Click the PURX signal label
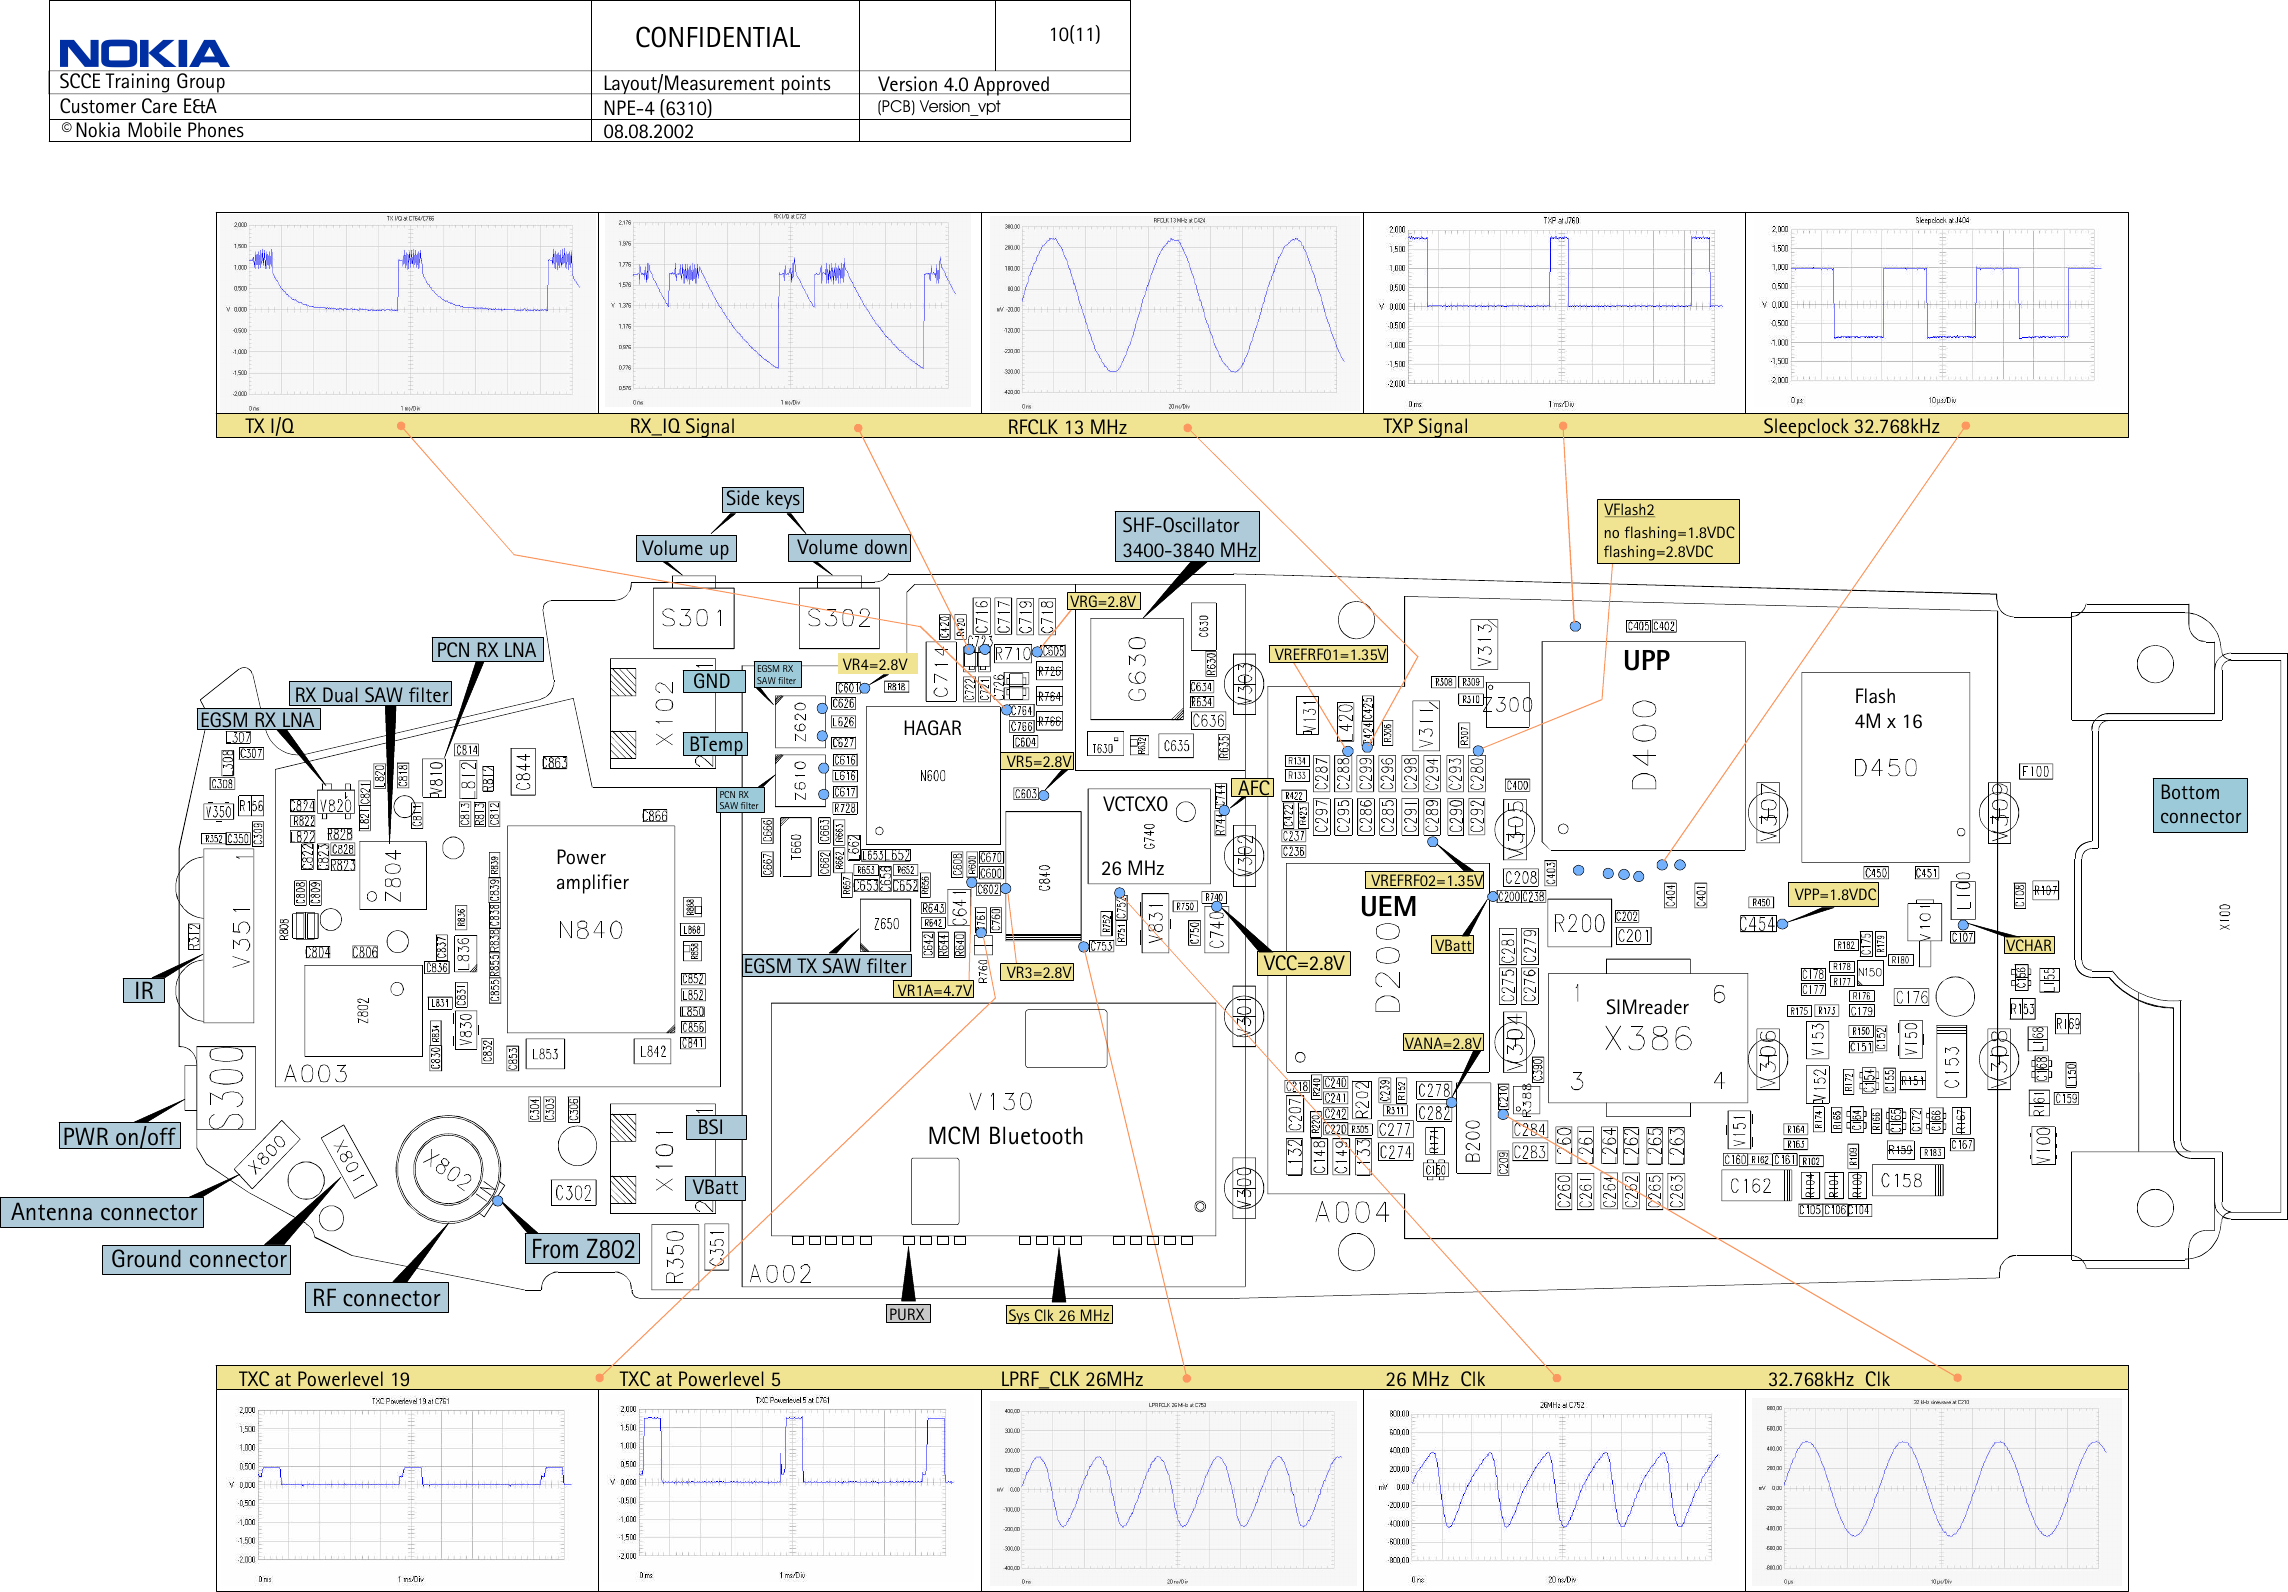2288x1592 pixels. click(906, 1313)
